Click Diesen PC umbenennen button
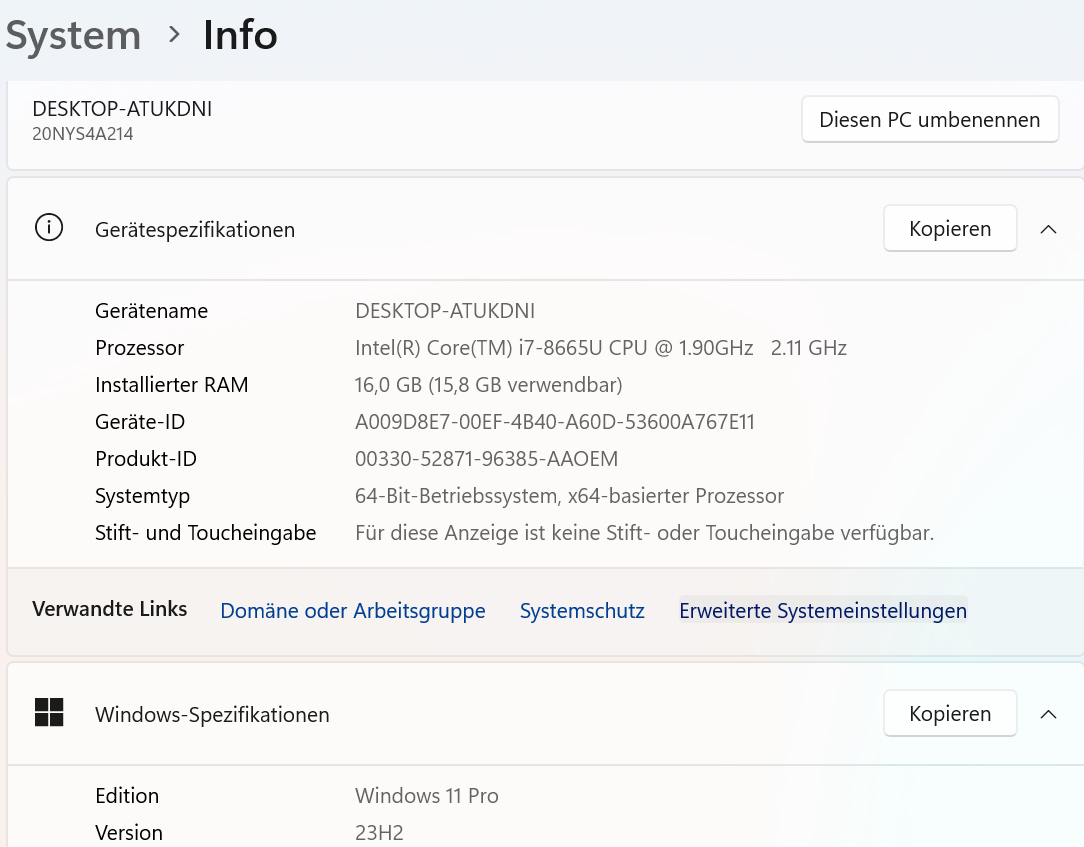The height and width of the screenshot is (847, 1084). 930,120
